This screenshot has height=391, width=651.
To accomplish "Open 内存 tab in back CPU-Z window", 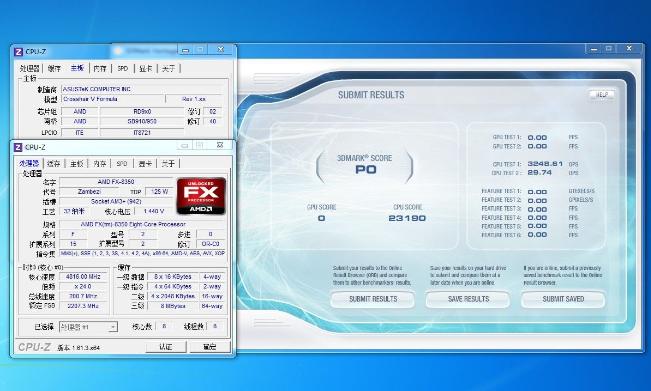I will coord(100,68).
